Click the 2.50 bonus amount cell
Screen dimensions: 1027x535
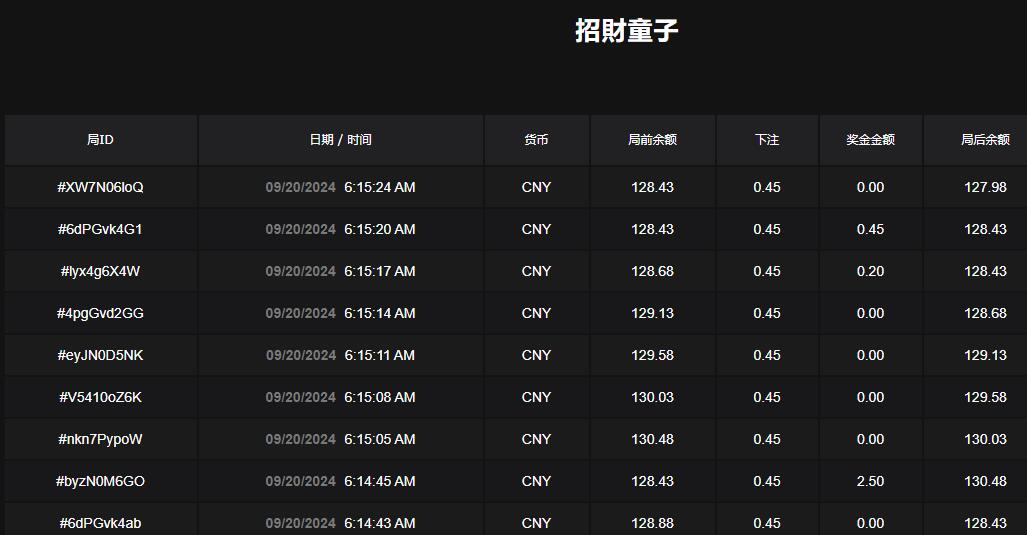(x=870, y=481)
